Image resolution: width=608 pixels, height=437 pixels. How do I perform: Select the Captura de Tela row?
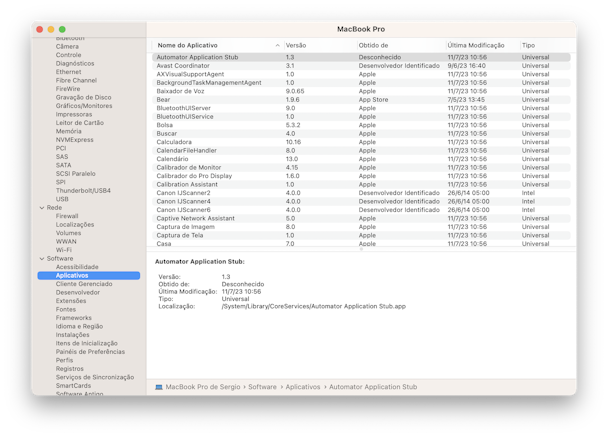[x=361, y=236]
